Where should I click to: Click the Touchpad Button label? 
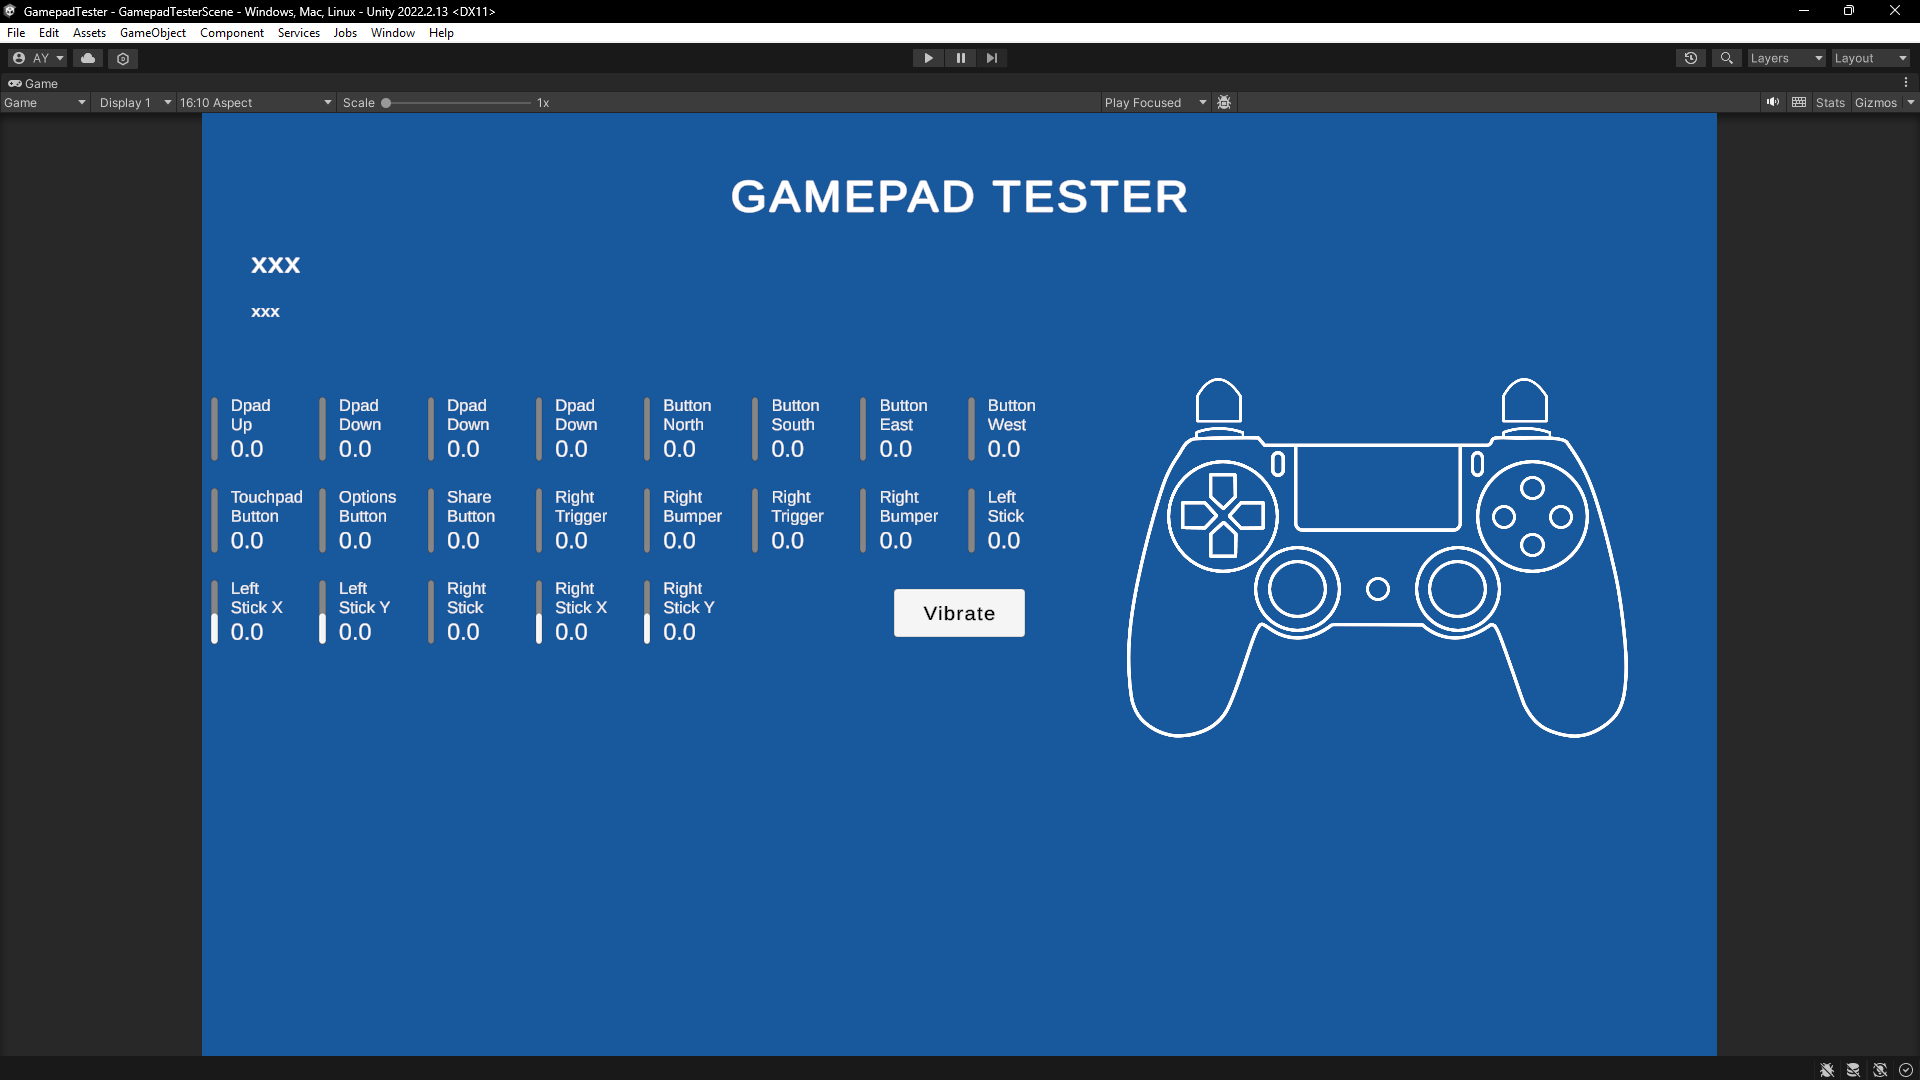[x=266, y=507]
